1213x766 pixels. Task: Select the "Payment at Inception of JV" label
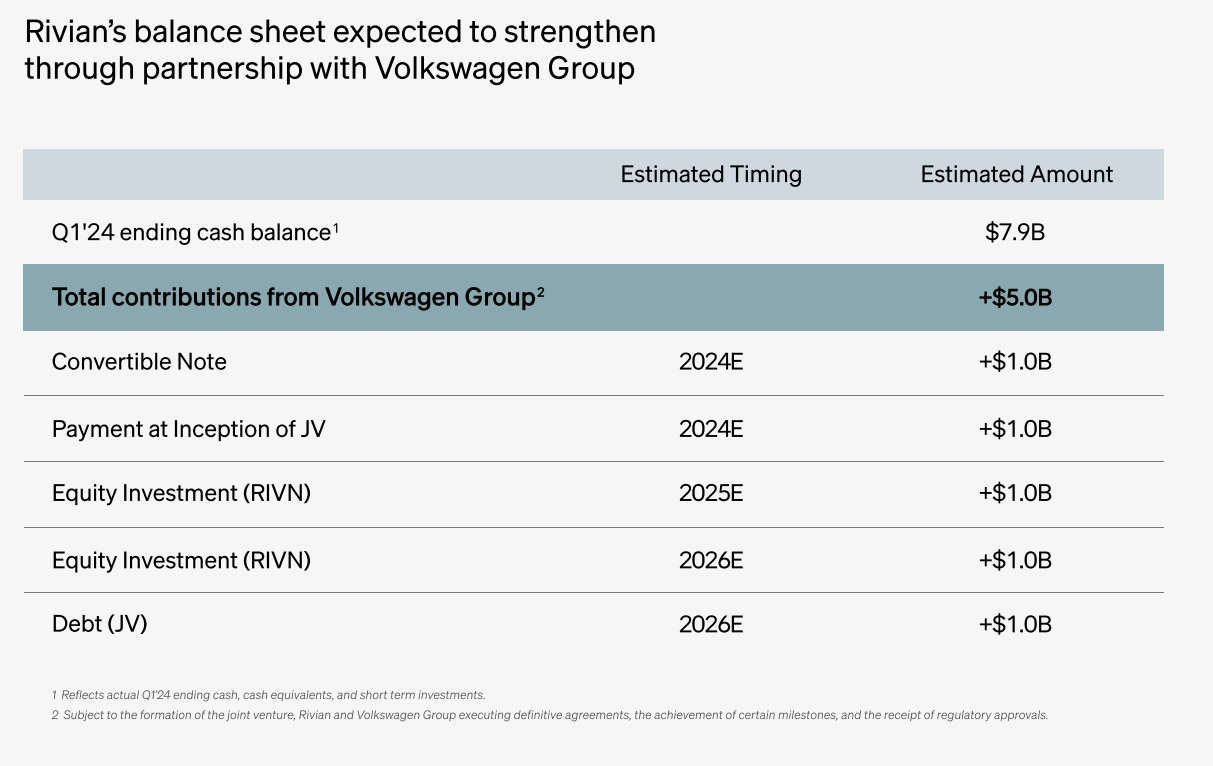pos(189,429)
